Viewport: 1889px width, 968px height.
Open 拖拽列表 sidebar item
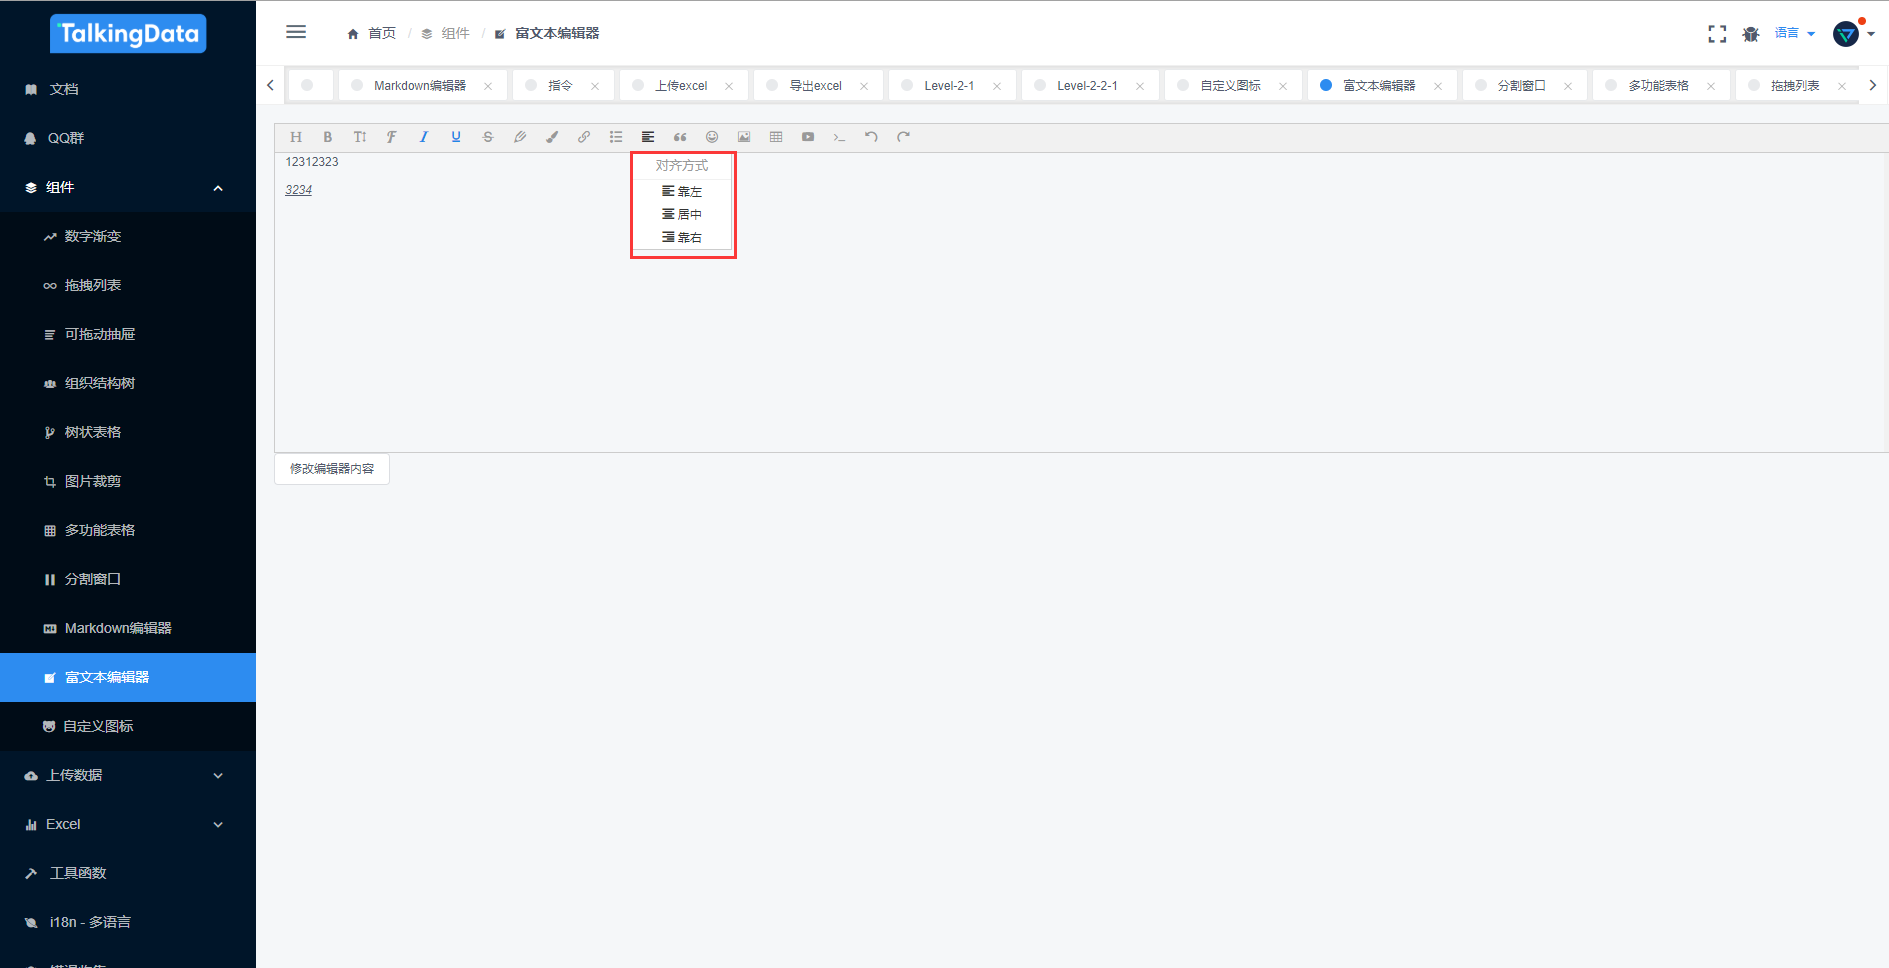click(x=128, y=285)
